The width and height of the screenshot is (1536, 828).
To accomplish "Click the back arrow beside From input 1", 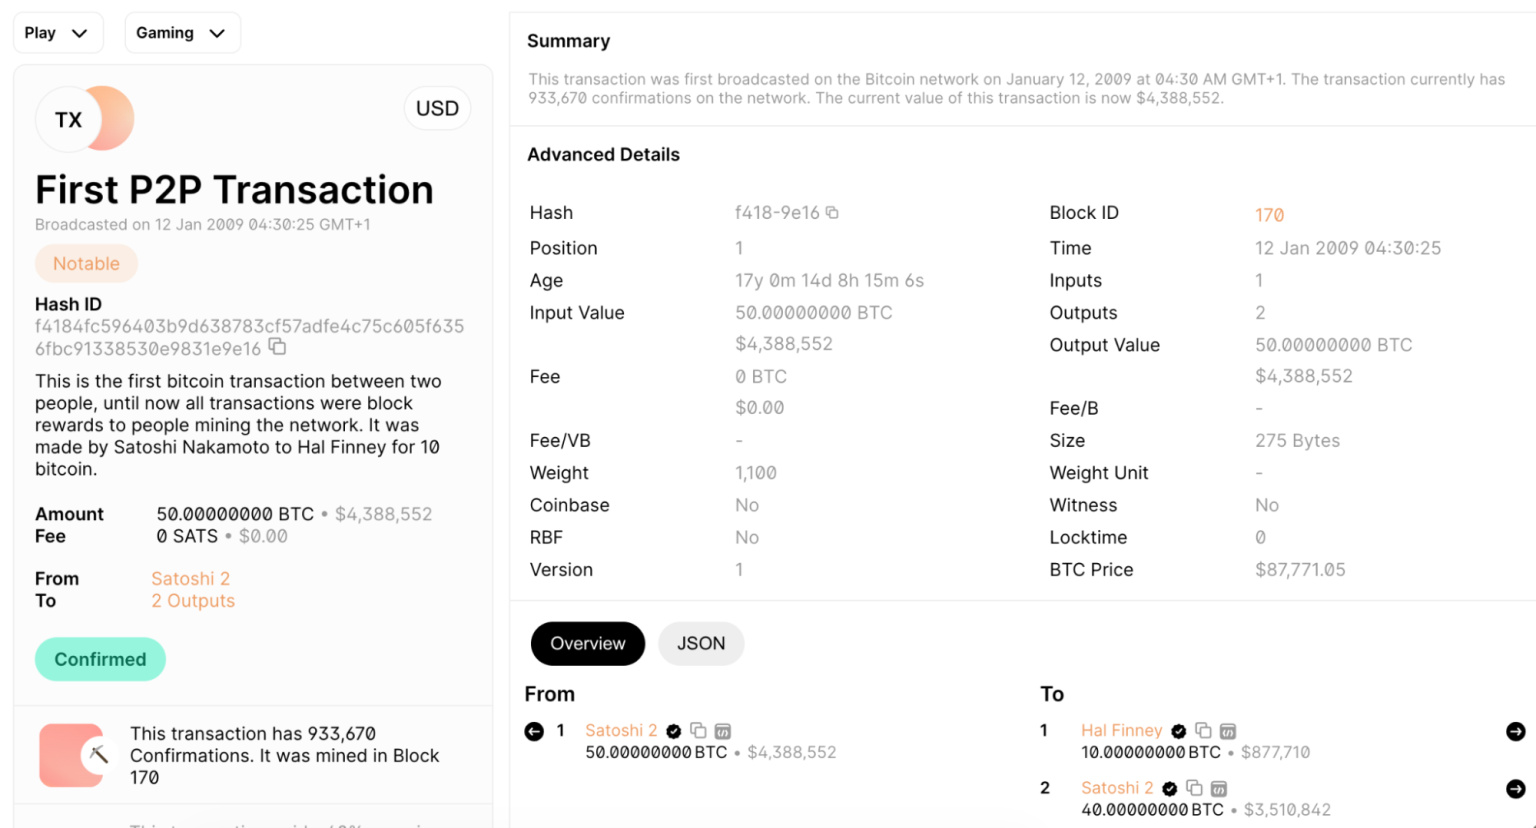I will click(x=534, y=732).
